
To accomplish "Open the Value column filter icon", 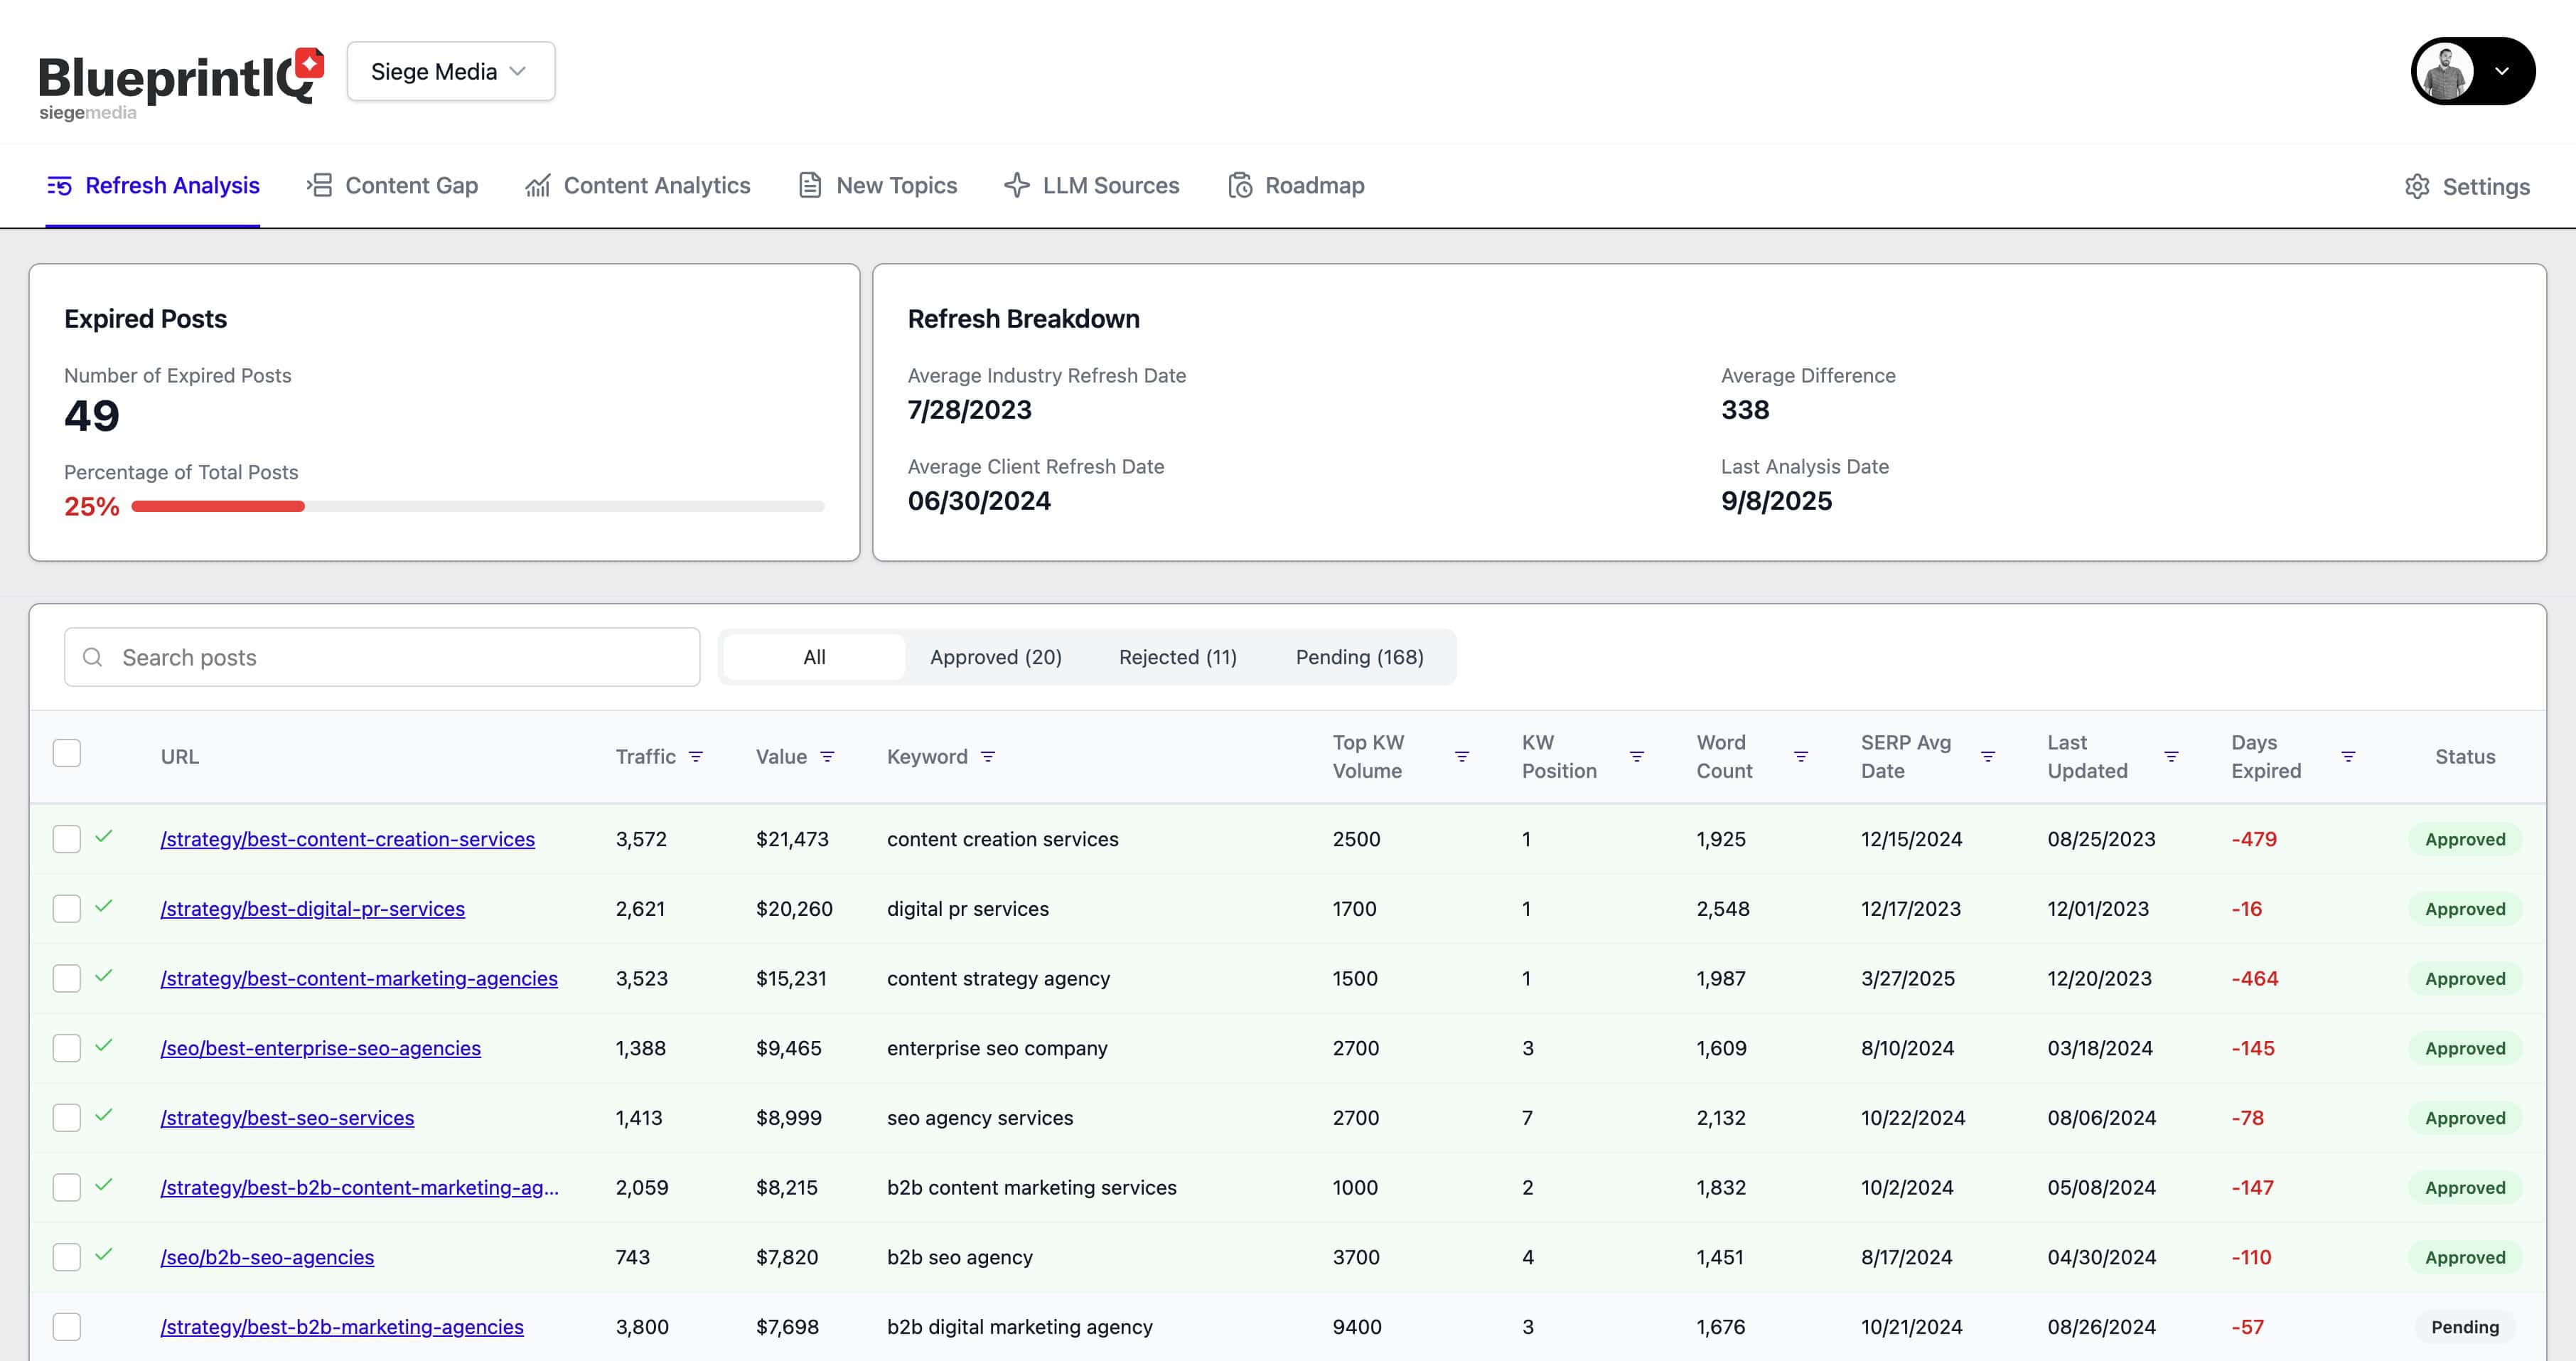I will tap(827, 757).
